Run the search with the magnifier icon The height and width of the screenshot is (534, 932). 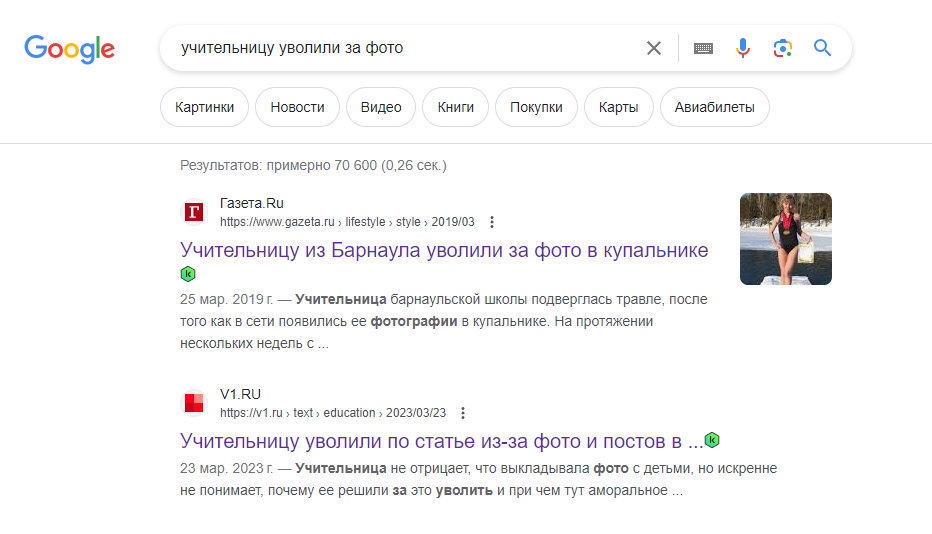[822, 48]
